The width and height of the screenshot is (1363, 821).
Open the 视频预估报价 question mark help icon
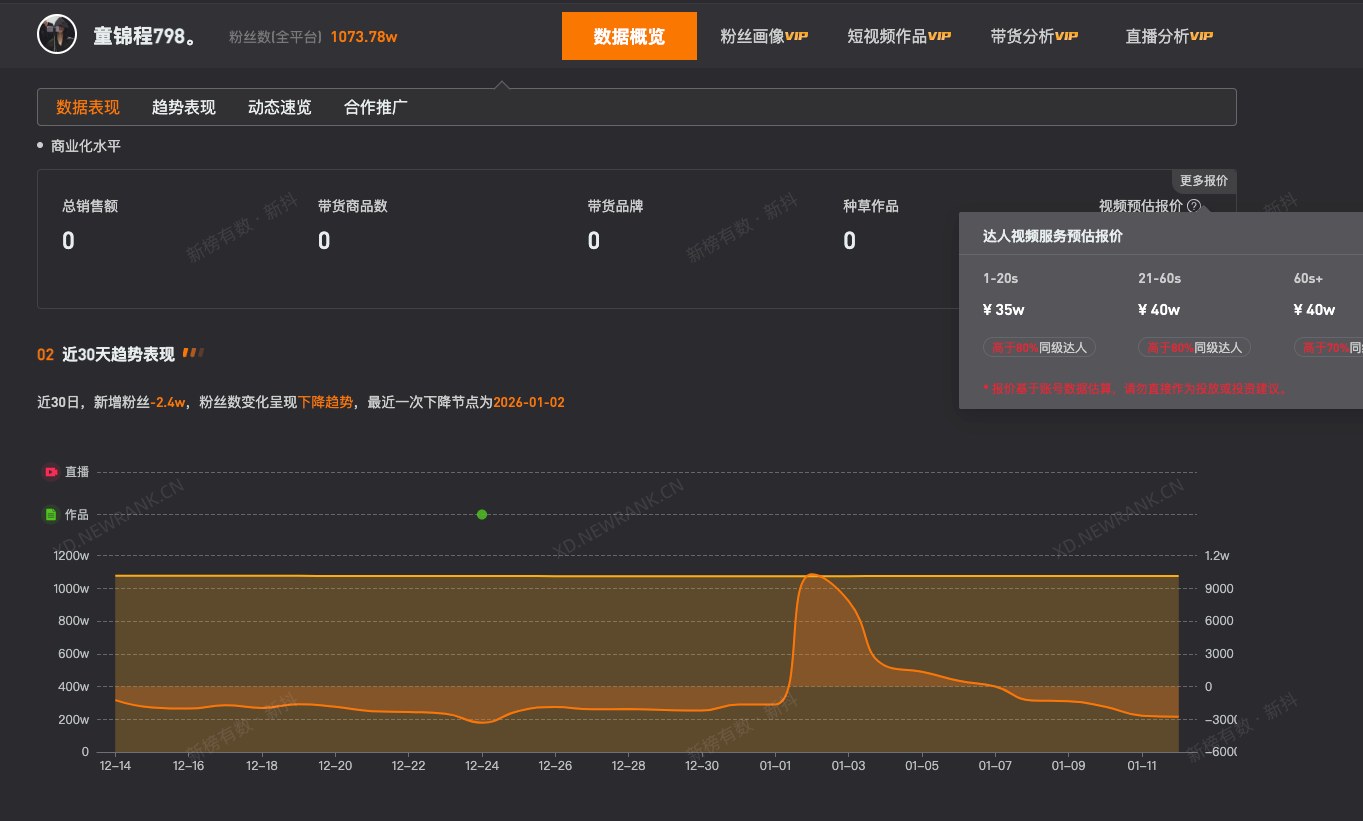(x=1194, y=206)
